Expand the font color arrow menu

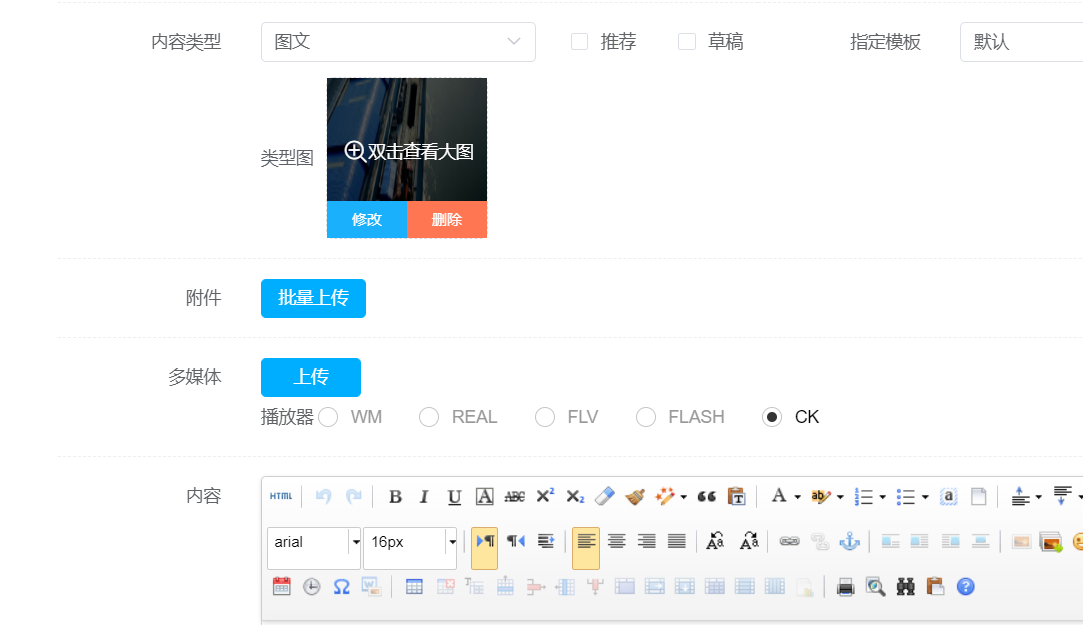797,497
